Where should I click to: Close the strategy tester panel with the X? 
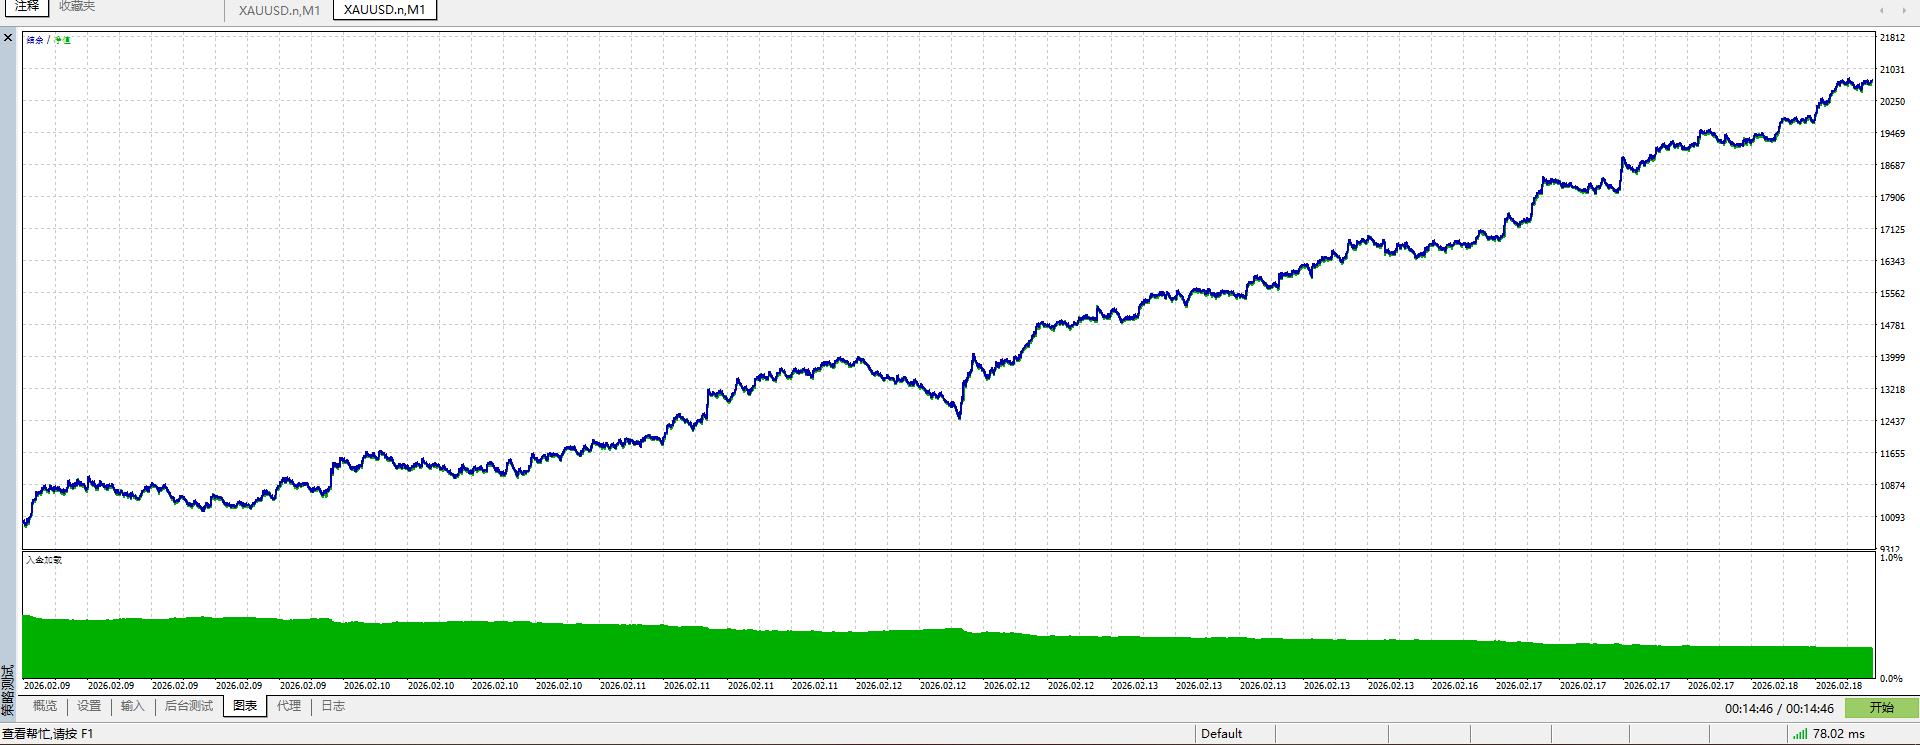click(x=8, y=38)
